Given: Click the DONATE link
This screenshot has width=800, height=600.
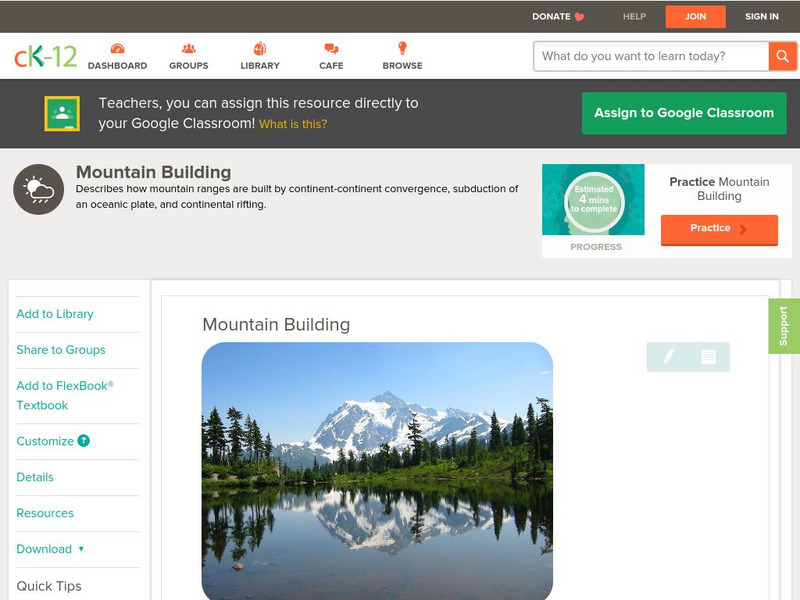Looking at the screenshot, I should [551, 17].
